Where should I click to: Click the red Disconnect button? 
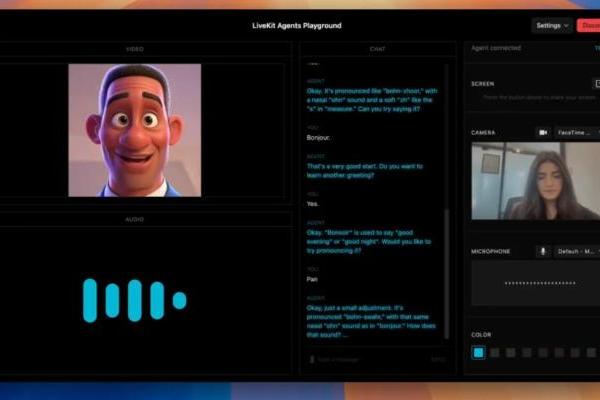(589, 26)
